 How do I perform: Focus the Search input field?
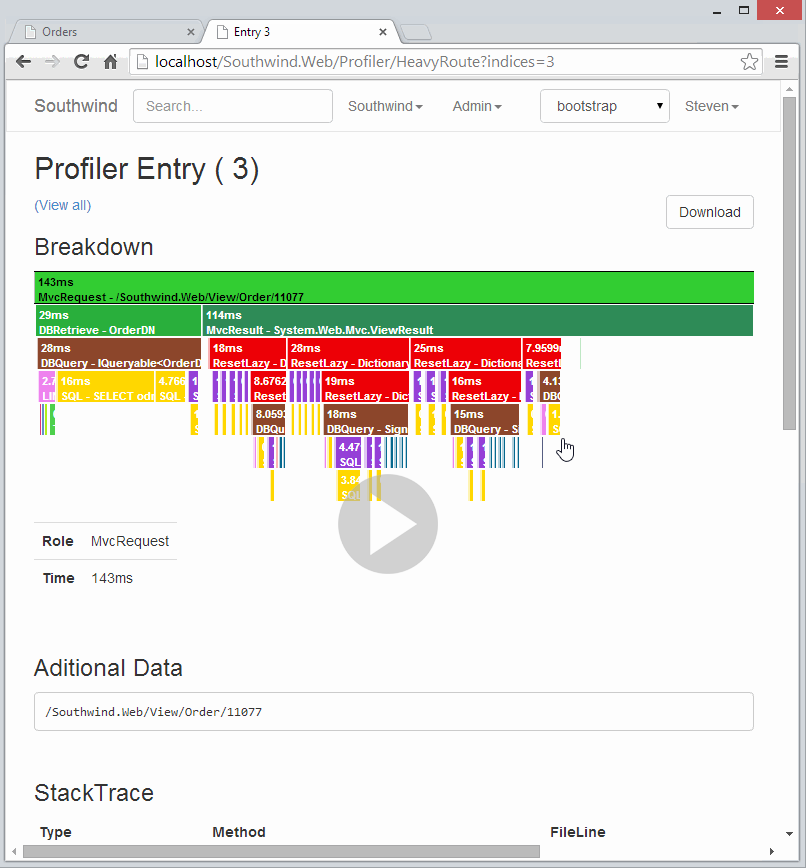232,106
